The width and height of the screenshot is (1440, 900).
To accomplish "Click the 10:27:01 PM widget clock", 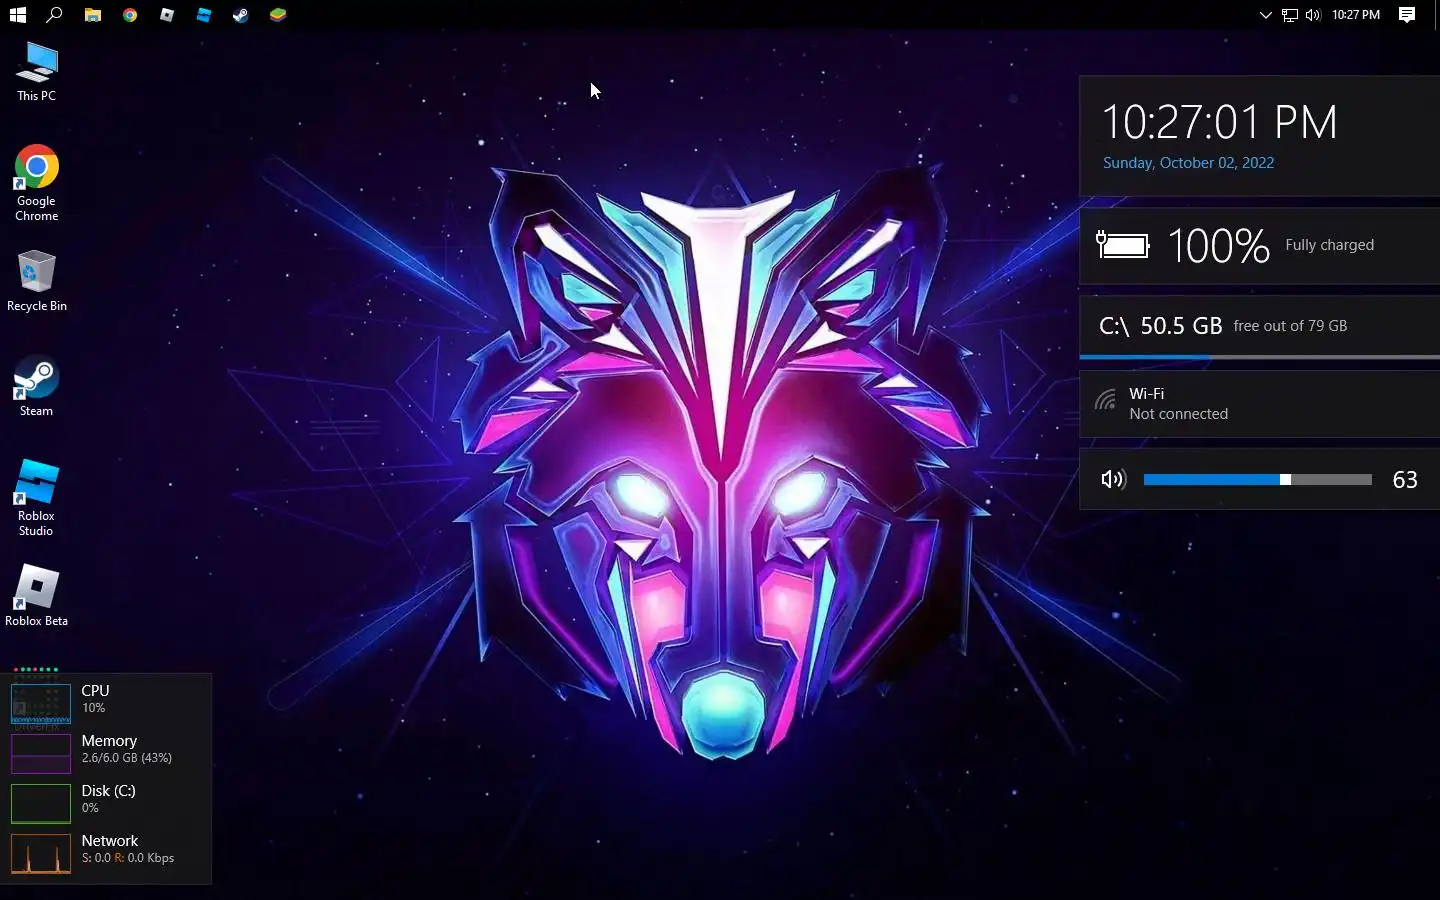I will [1219, 122].
